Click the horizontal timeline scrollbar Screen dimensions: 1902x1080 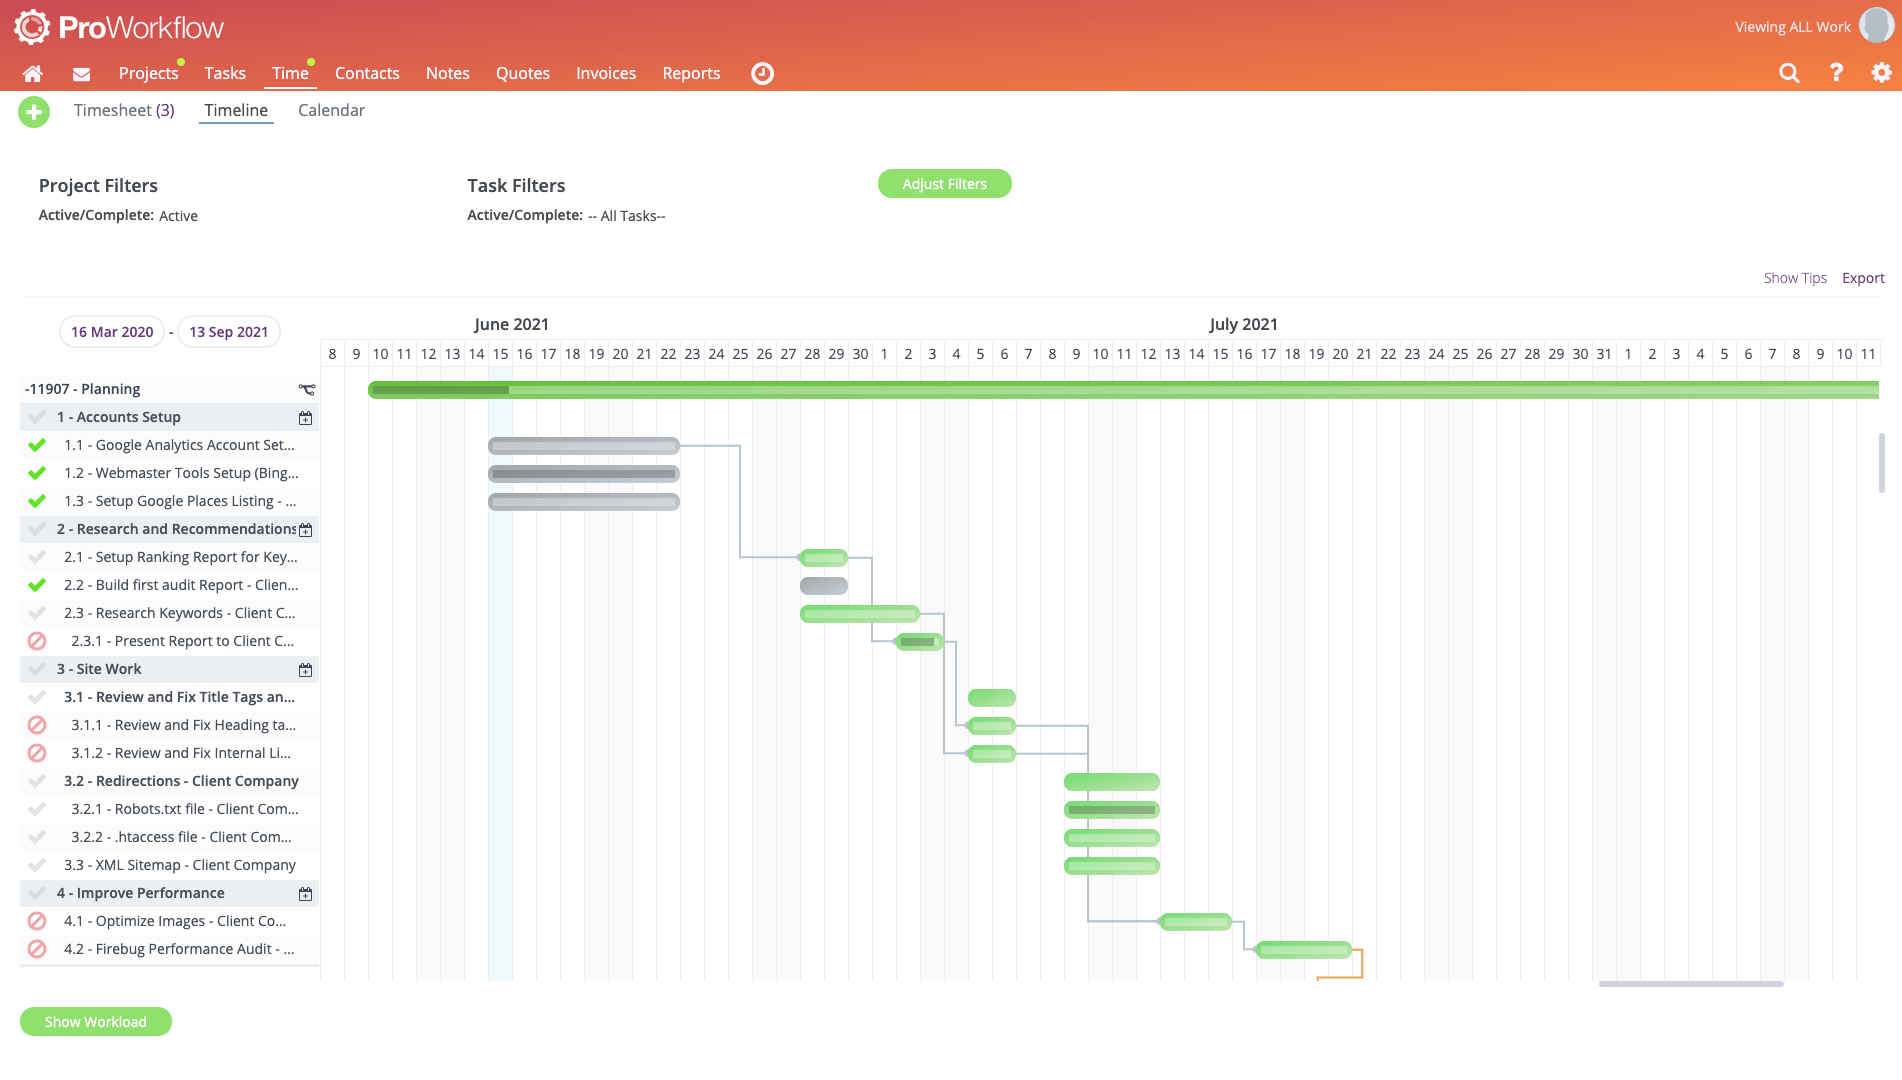[1691, 984]
